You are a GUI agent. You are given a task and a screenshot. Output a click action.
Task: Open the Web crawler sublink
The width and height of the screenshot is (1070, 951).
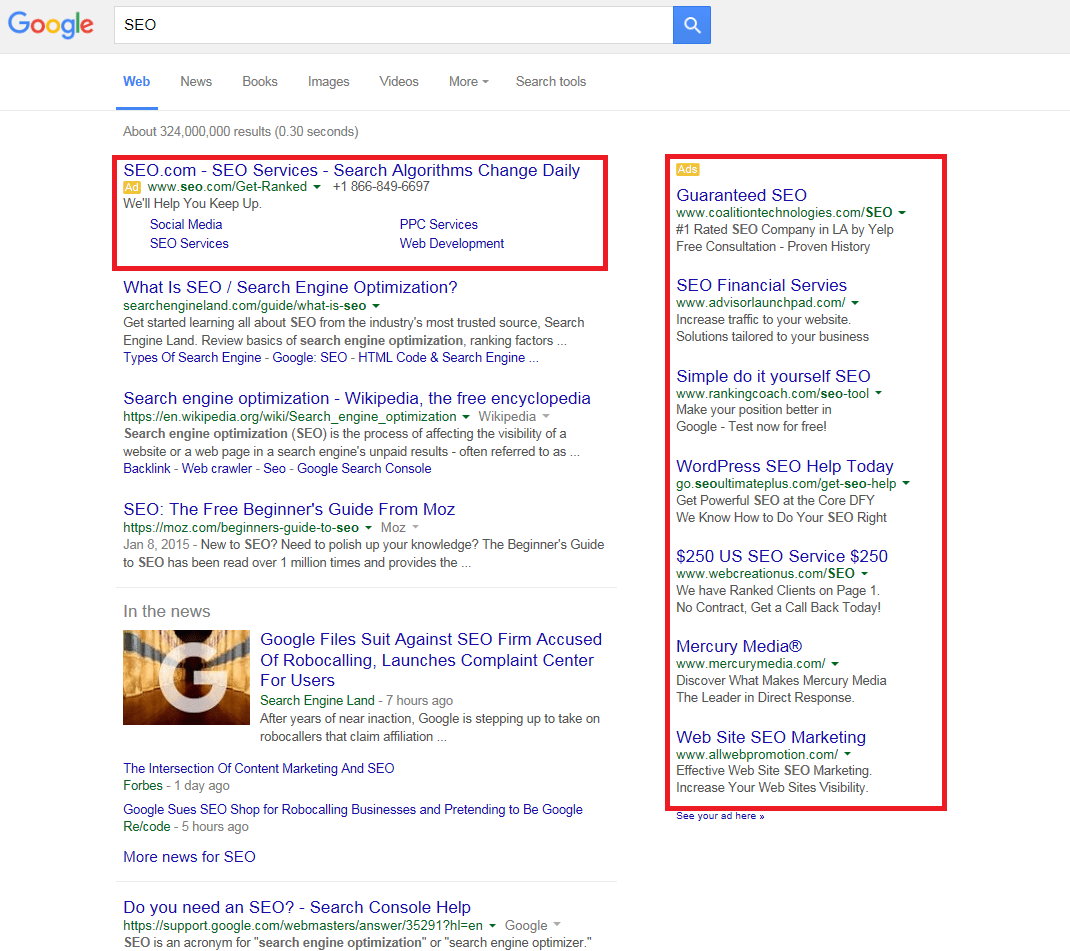tap(216, 469)
